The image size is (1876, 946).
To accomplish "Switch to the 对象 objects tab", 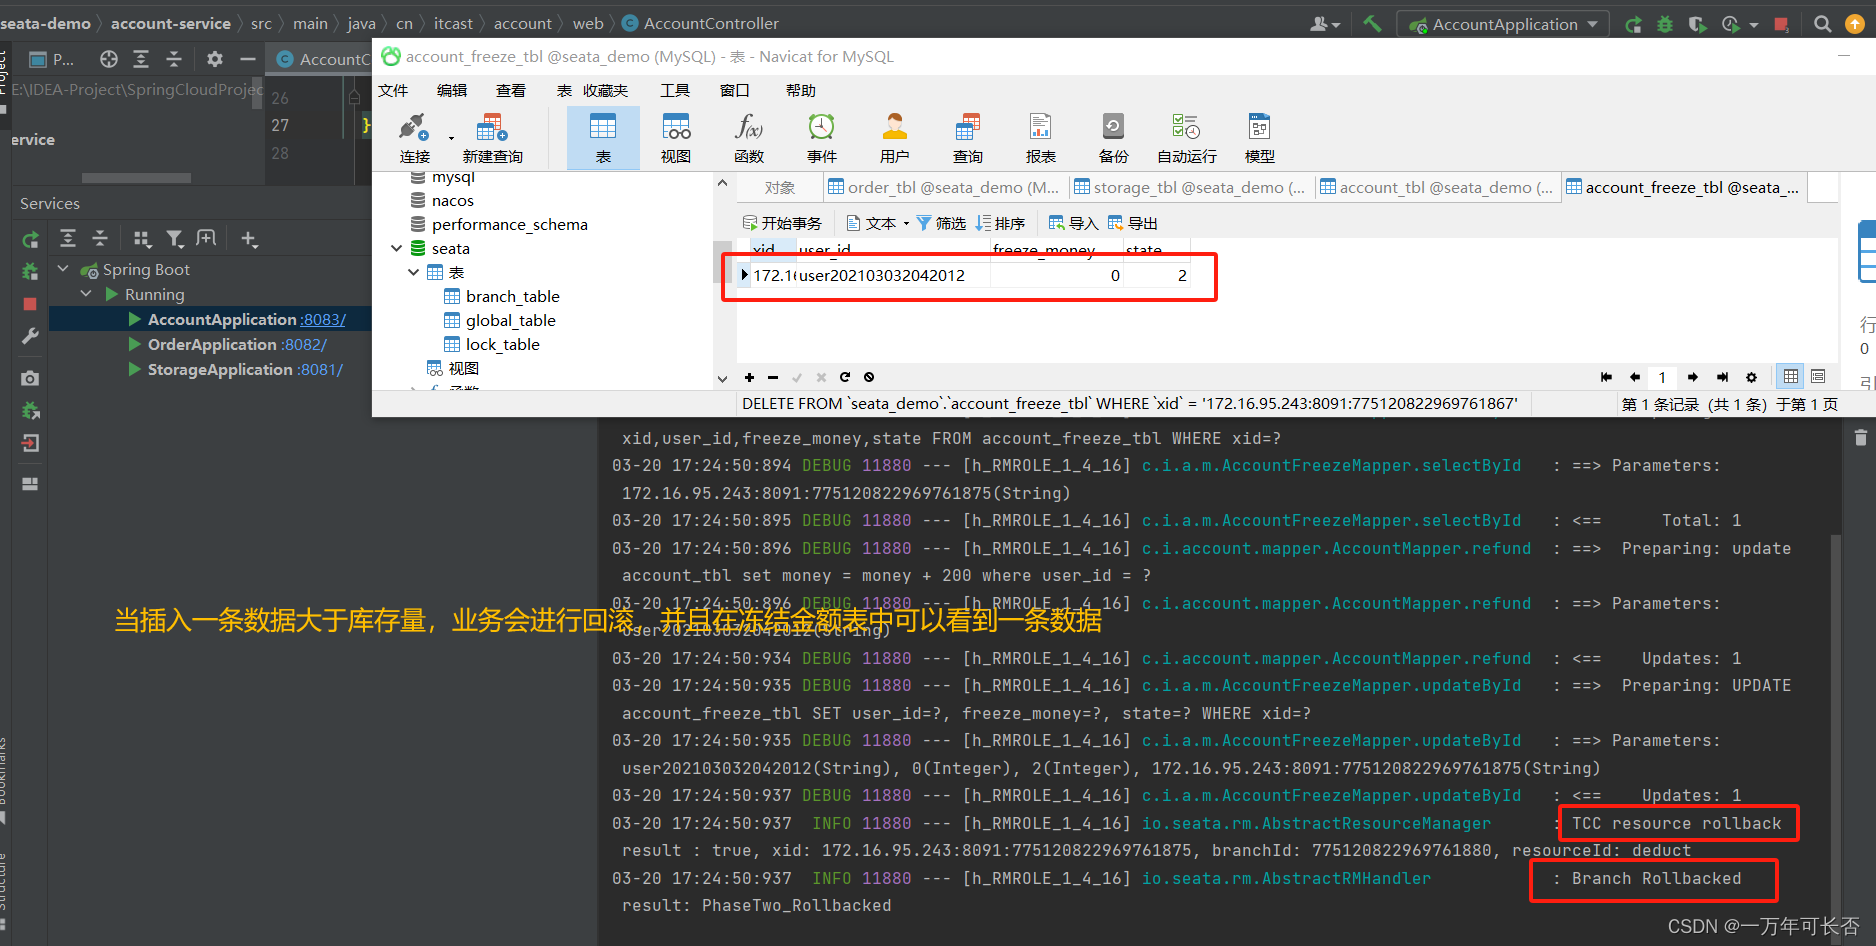I will [780, 187].
